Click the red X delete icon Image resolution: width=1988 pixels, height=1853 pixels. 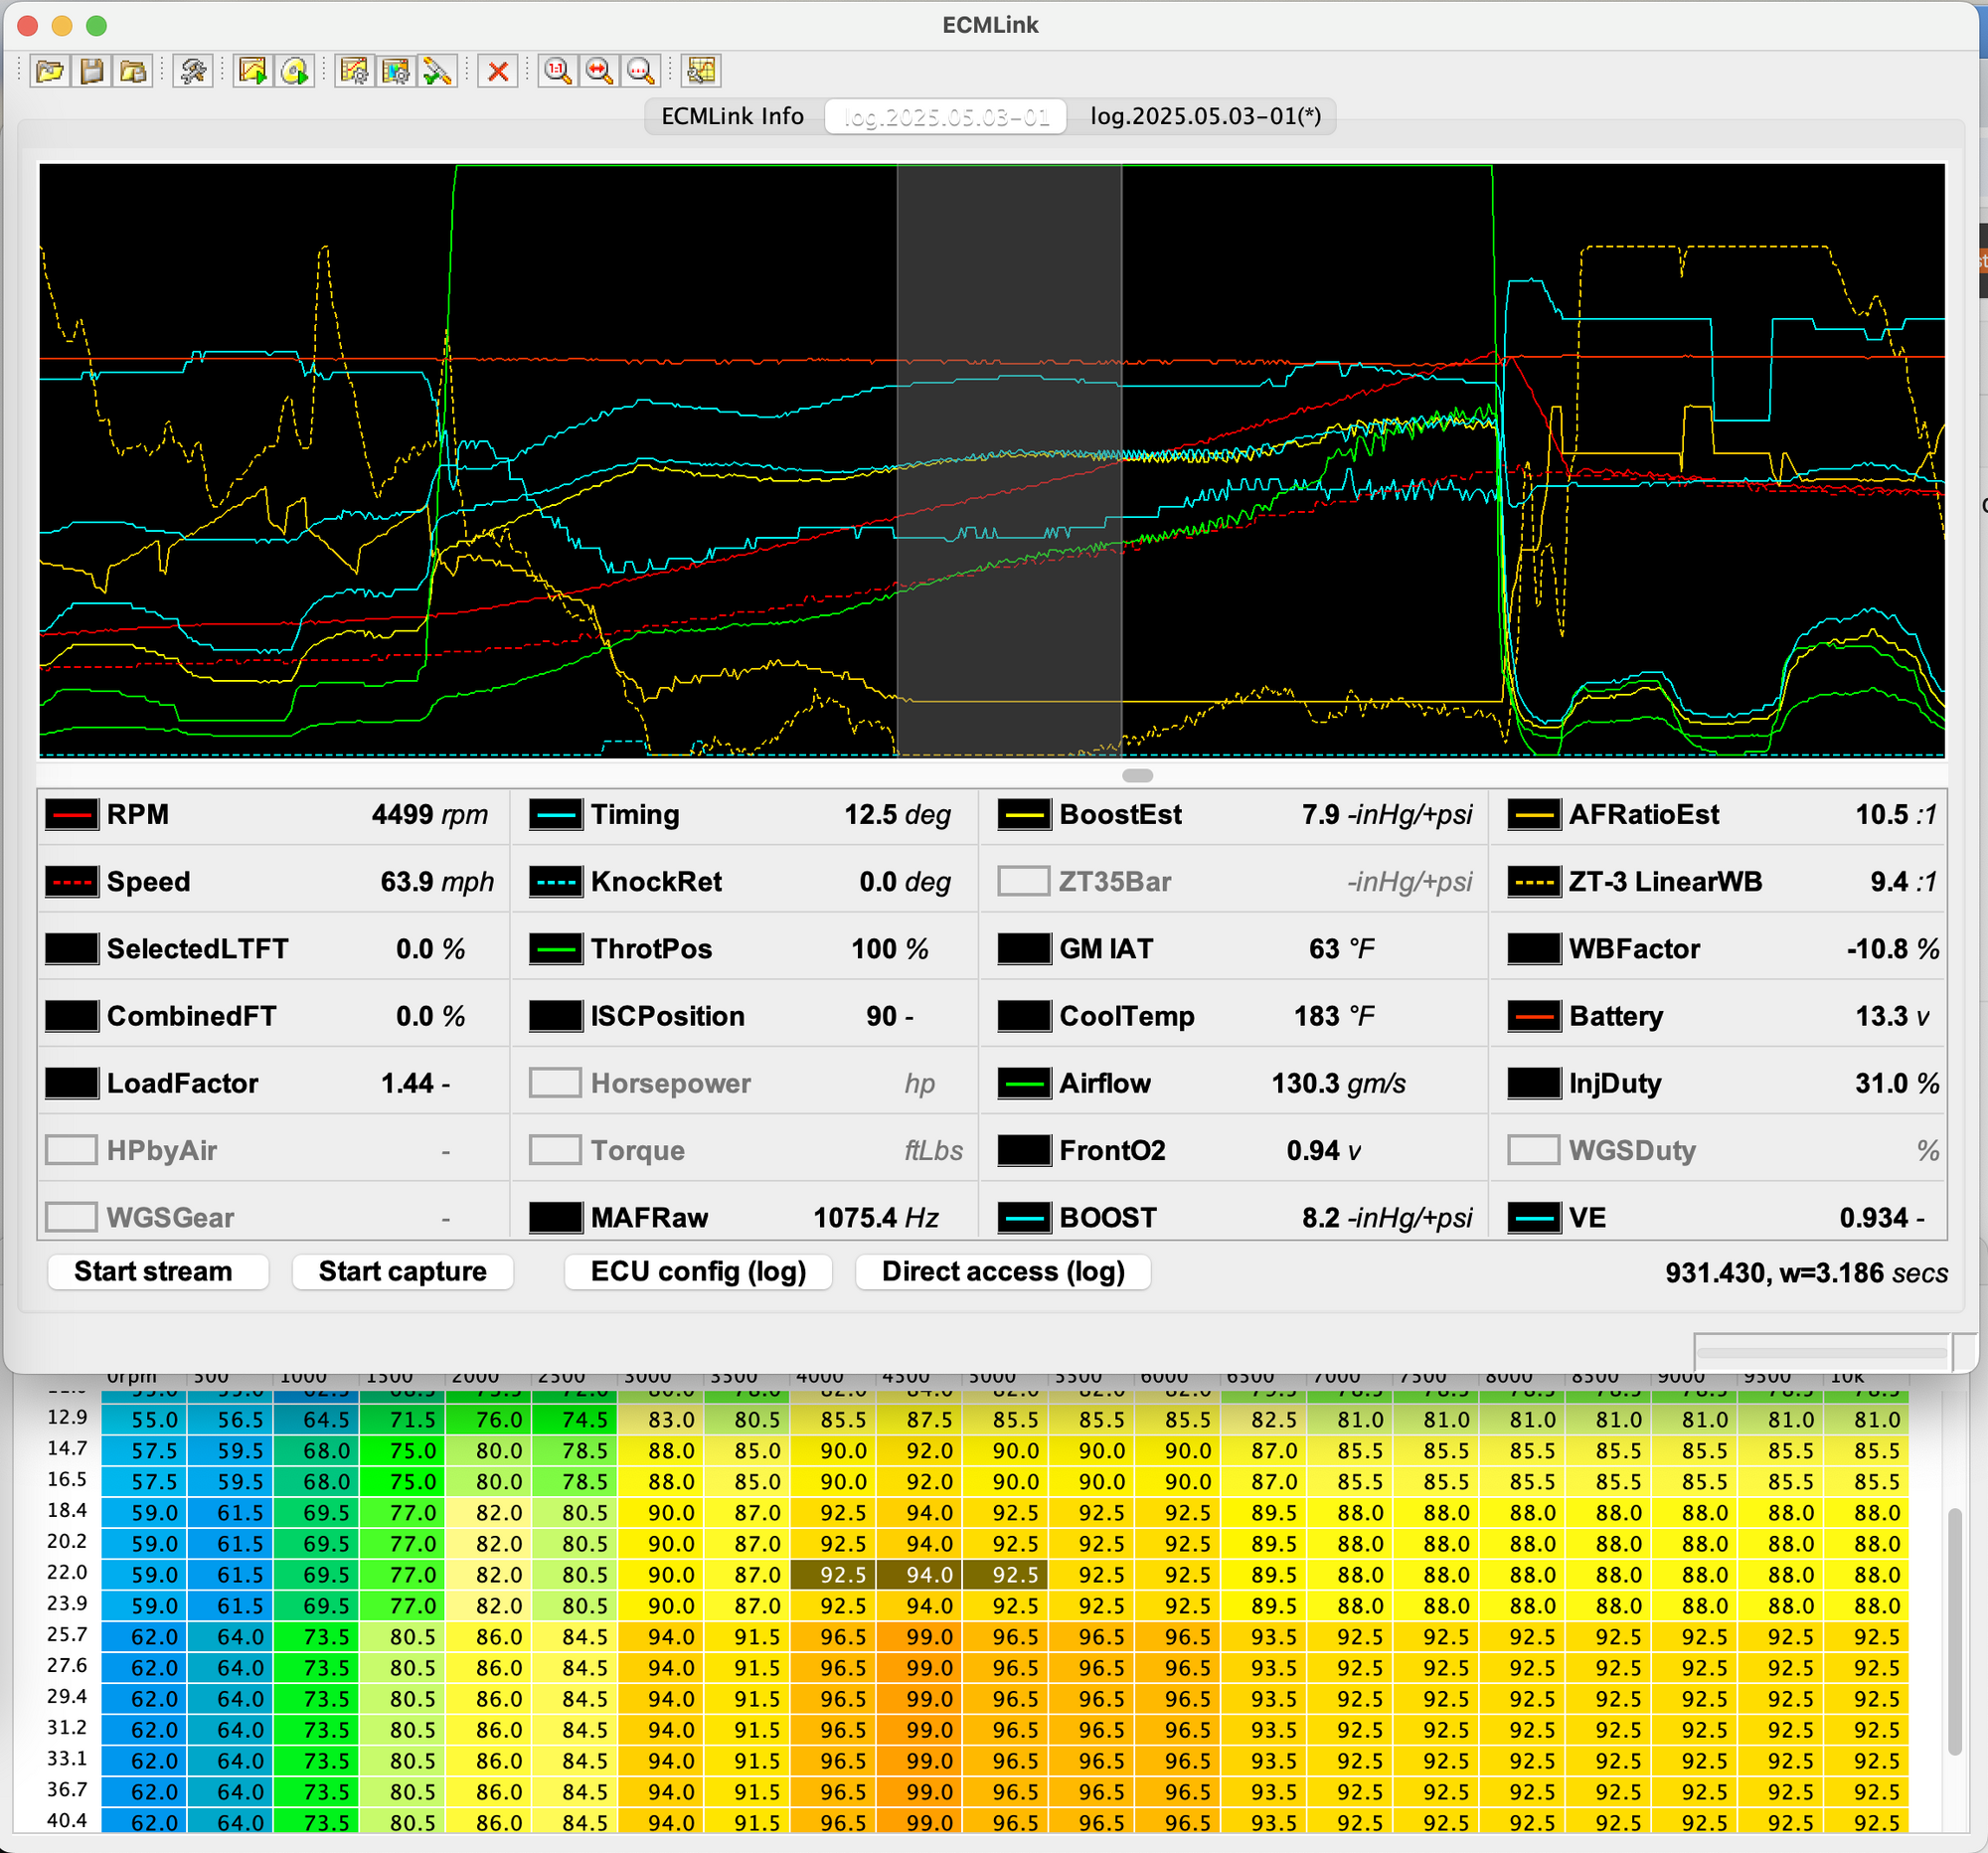pos(498,71)
